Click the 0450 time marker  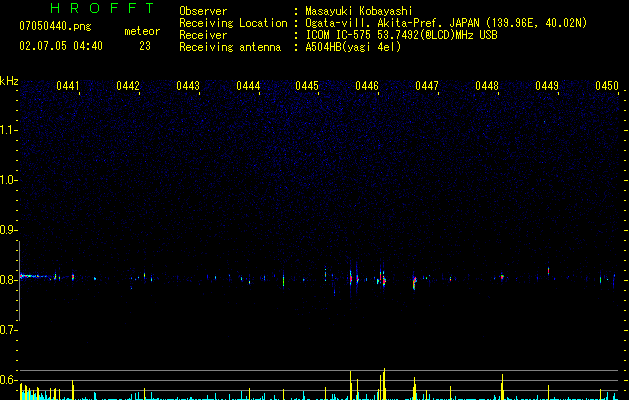point(607,86)
